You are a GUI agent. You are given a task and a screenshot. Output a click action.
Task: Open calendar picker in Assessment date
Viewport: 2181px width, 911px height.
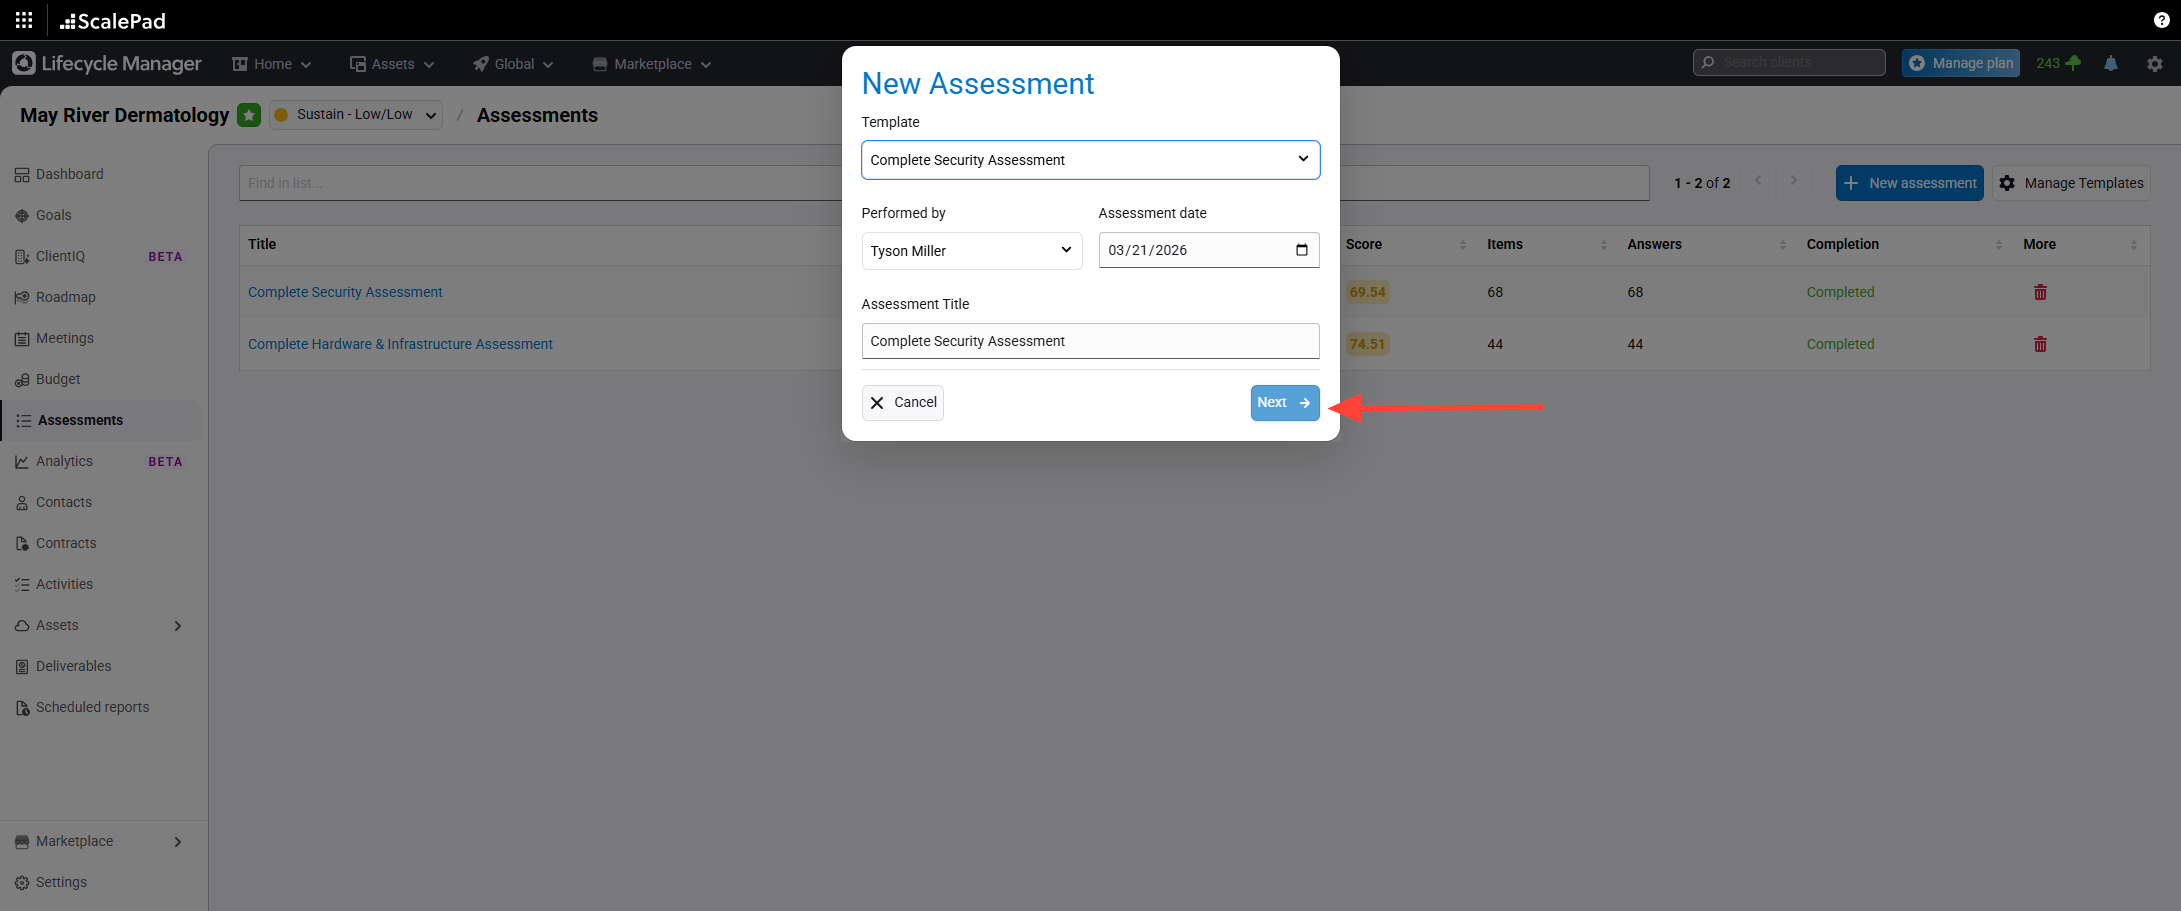click(x=1301, y=250)
